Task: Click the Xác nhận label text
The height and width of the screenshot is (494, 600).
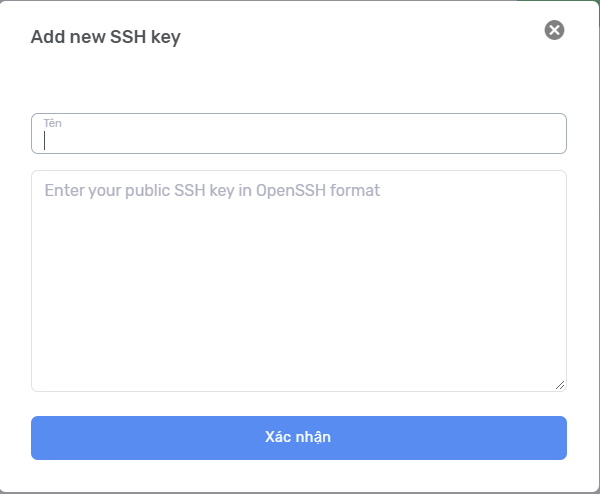Action: coord(298,437)
